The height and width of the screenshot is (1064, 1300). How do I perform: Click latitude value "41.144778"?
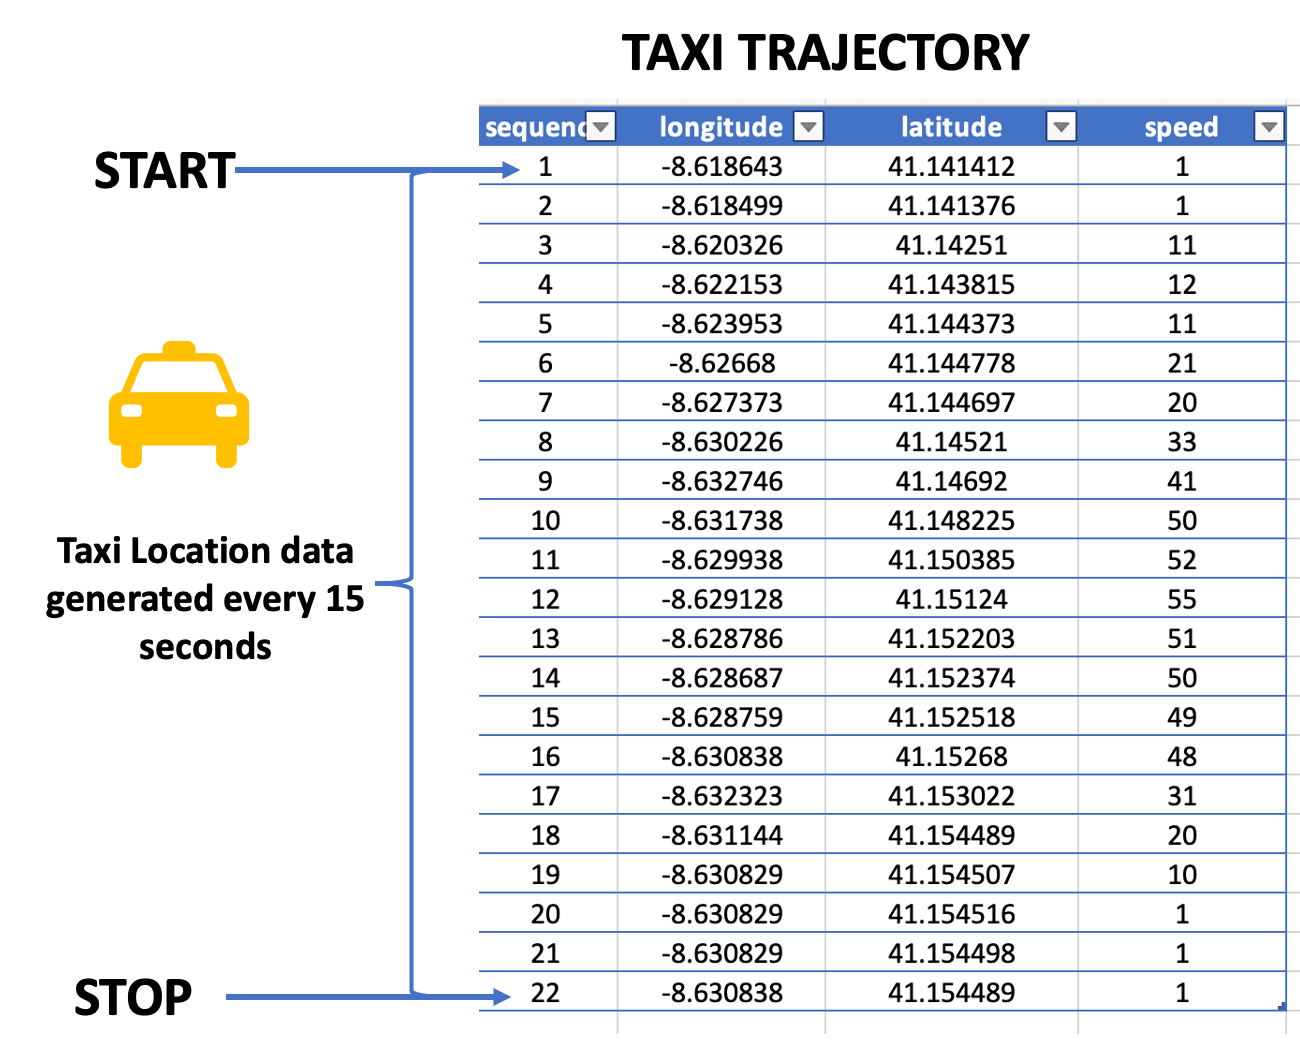coord(951,363)
